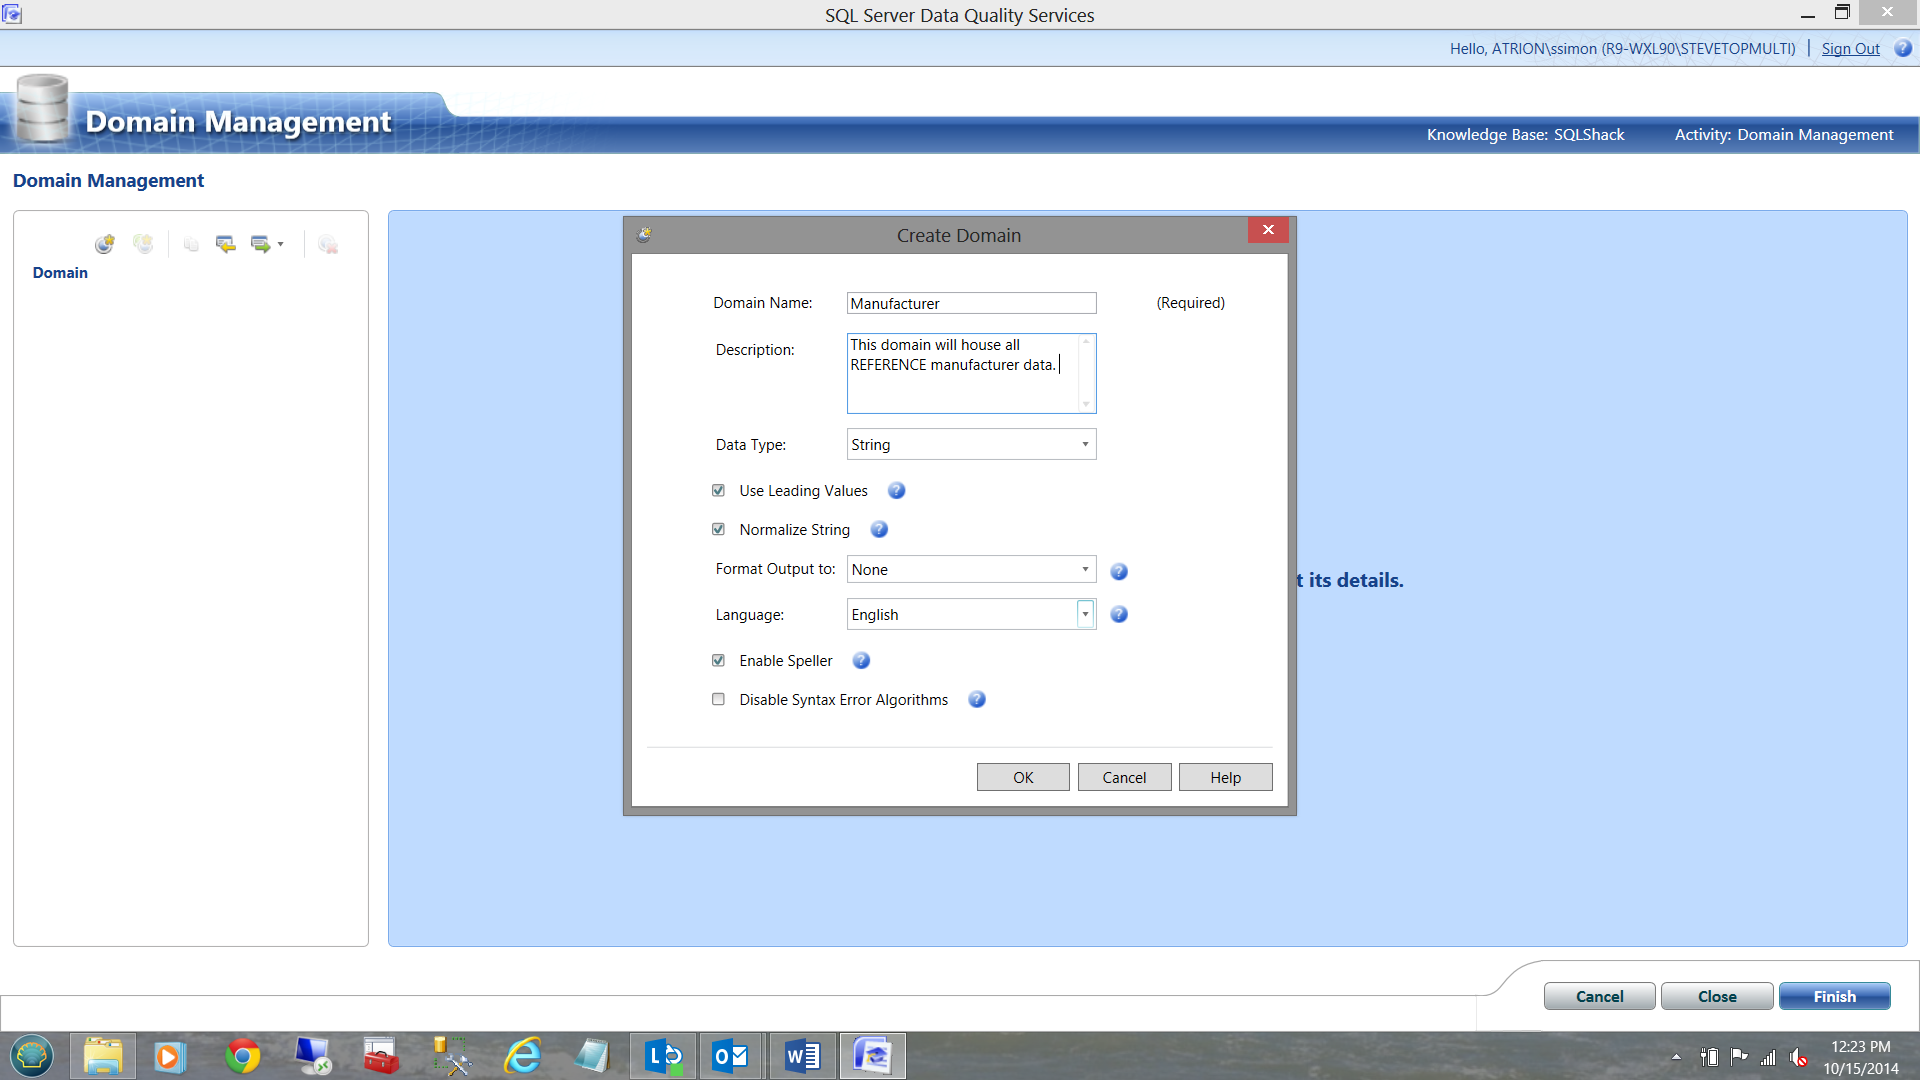This screenshot has height=1080, width=1920.
Task: Click the Create a domain toolbar icon
Action: tap(105, 244)
